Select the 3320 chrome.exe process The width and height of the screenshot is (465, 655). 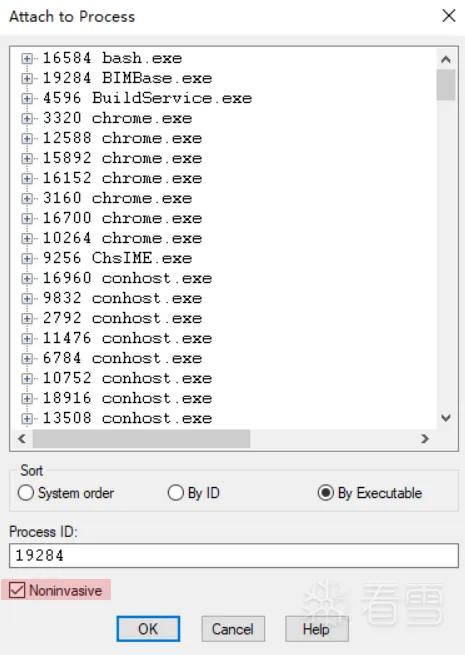click(117, 118)
